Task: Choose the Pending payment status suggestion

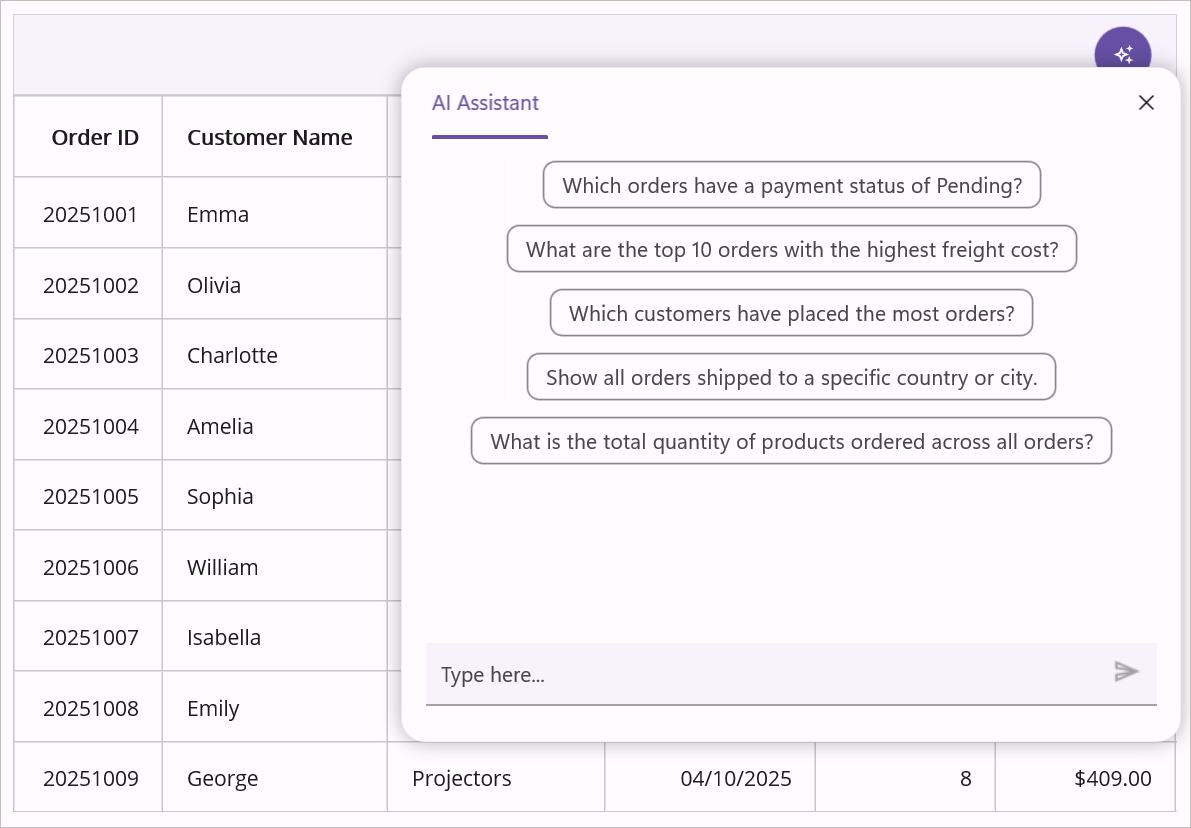Action: point(792,185)
